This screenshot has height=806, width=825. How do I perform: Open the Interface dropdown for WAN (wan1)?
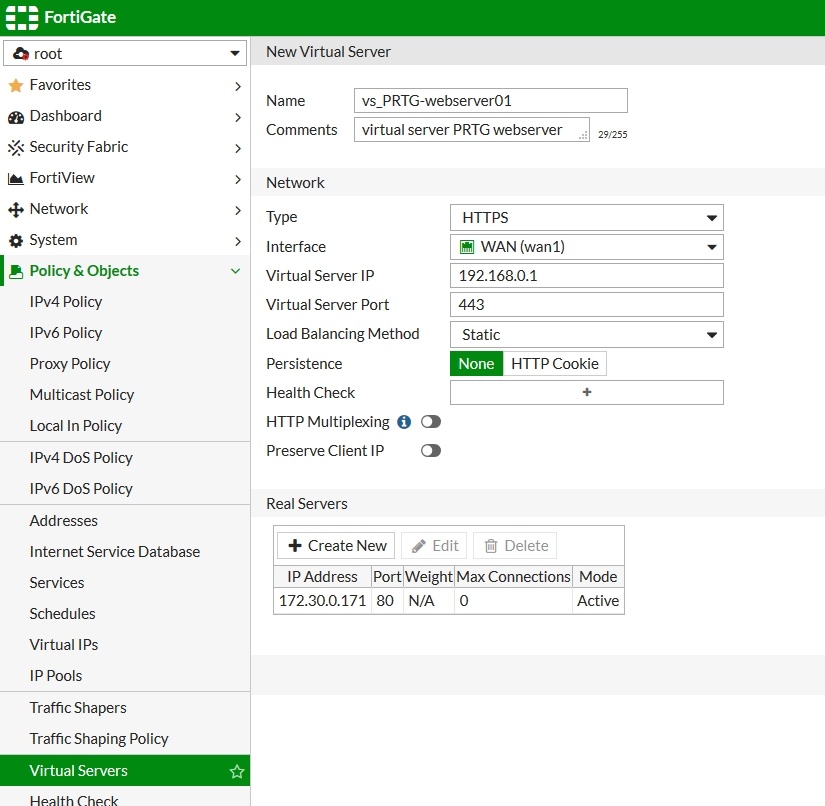[x=586, y=246]
